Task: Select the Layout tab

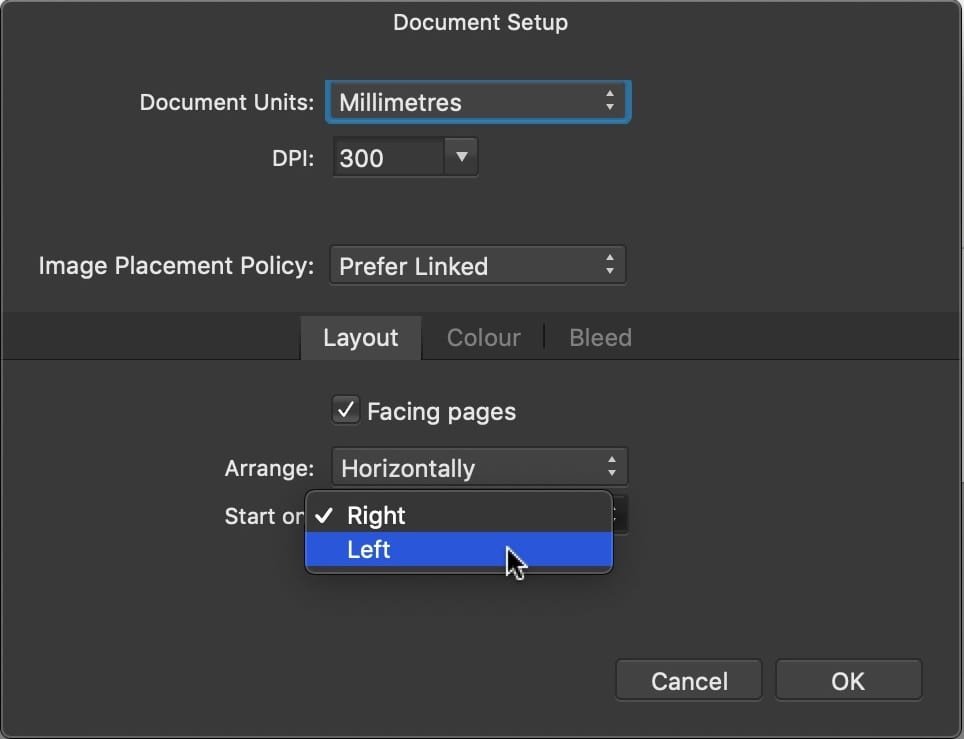Action: [x=360, y=337]
